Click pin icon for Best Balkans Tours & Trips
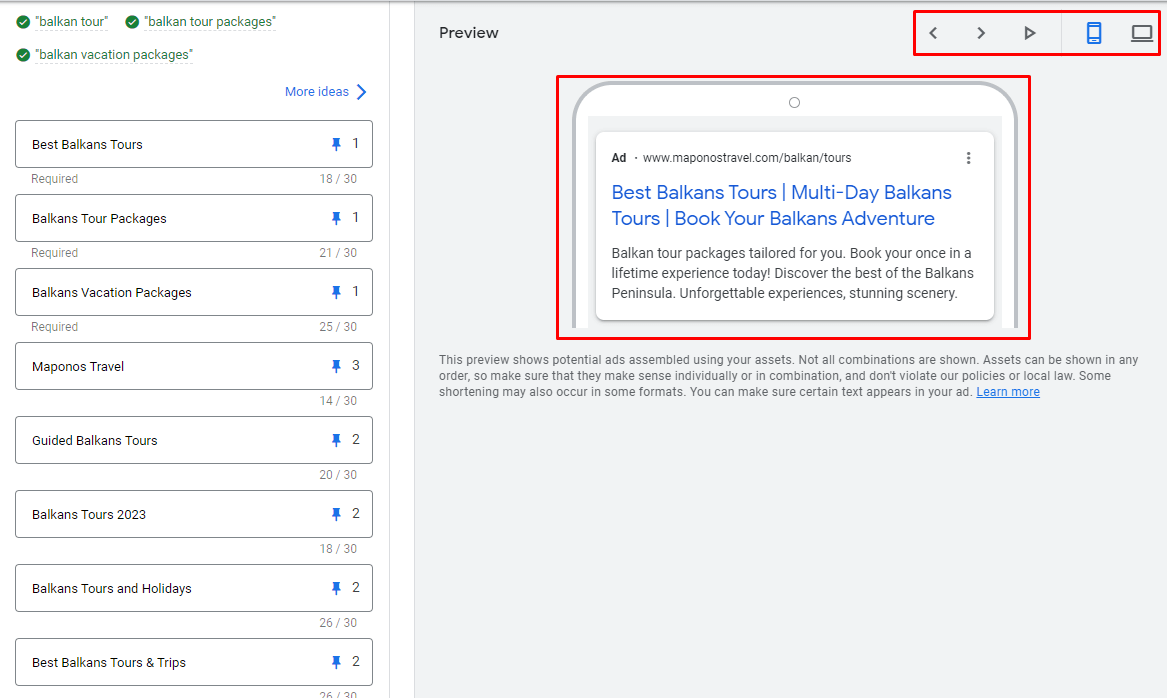Screen dimensions: 1167x698 pyautogui.click(x=336, y=662)
